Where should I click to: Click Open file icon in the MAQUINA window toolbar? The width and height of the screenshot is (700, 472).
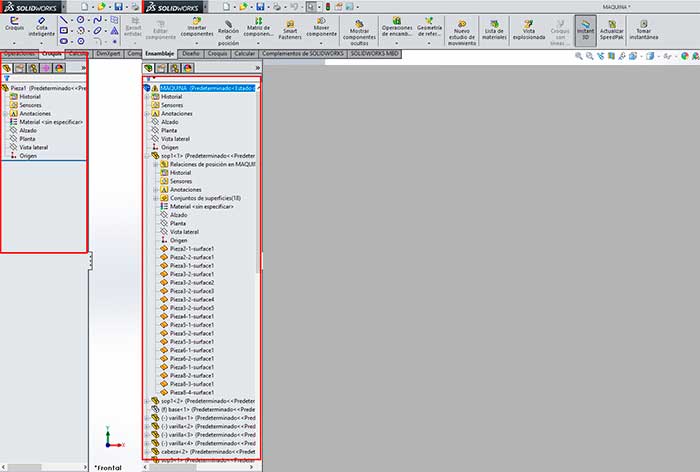243,7
